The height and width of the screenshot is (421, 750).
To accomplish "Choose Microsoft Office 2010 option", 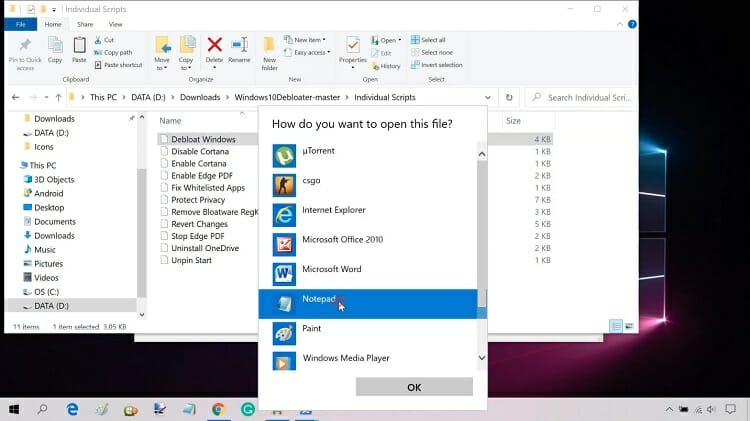I will coord(367,244).
